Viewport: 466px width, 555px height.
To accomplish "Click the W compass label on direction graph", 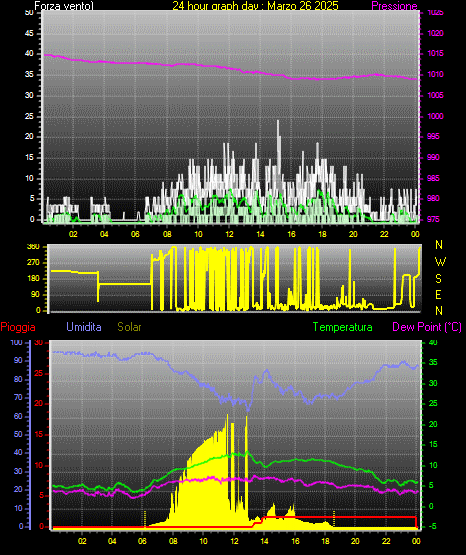I will [440, 262].
